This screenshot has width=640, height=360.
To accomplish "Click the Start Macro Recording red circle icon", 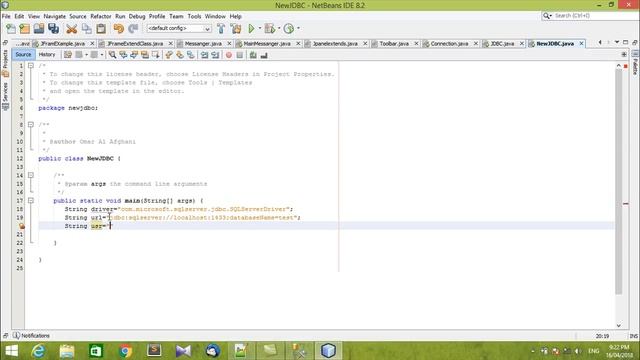I will pos(229,55).
